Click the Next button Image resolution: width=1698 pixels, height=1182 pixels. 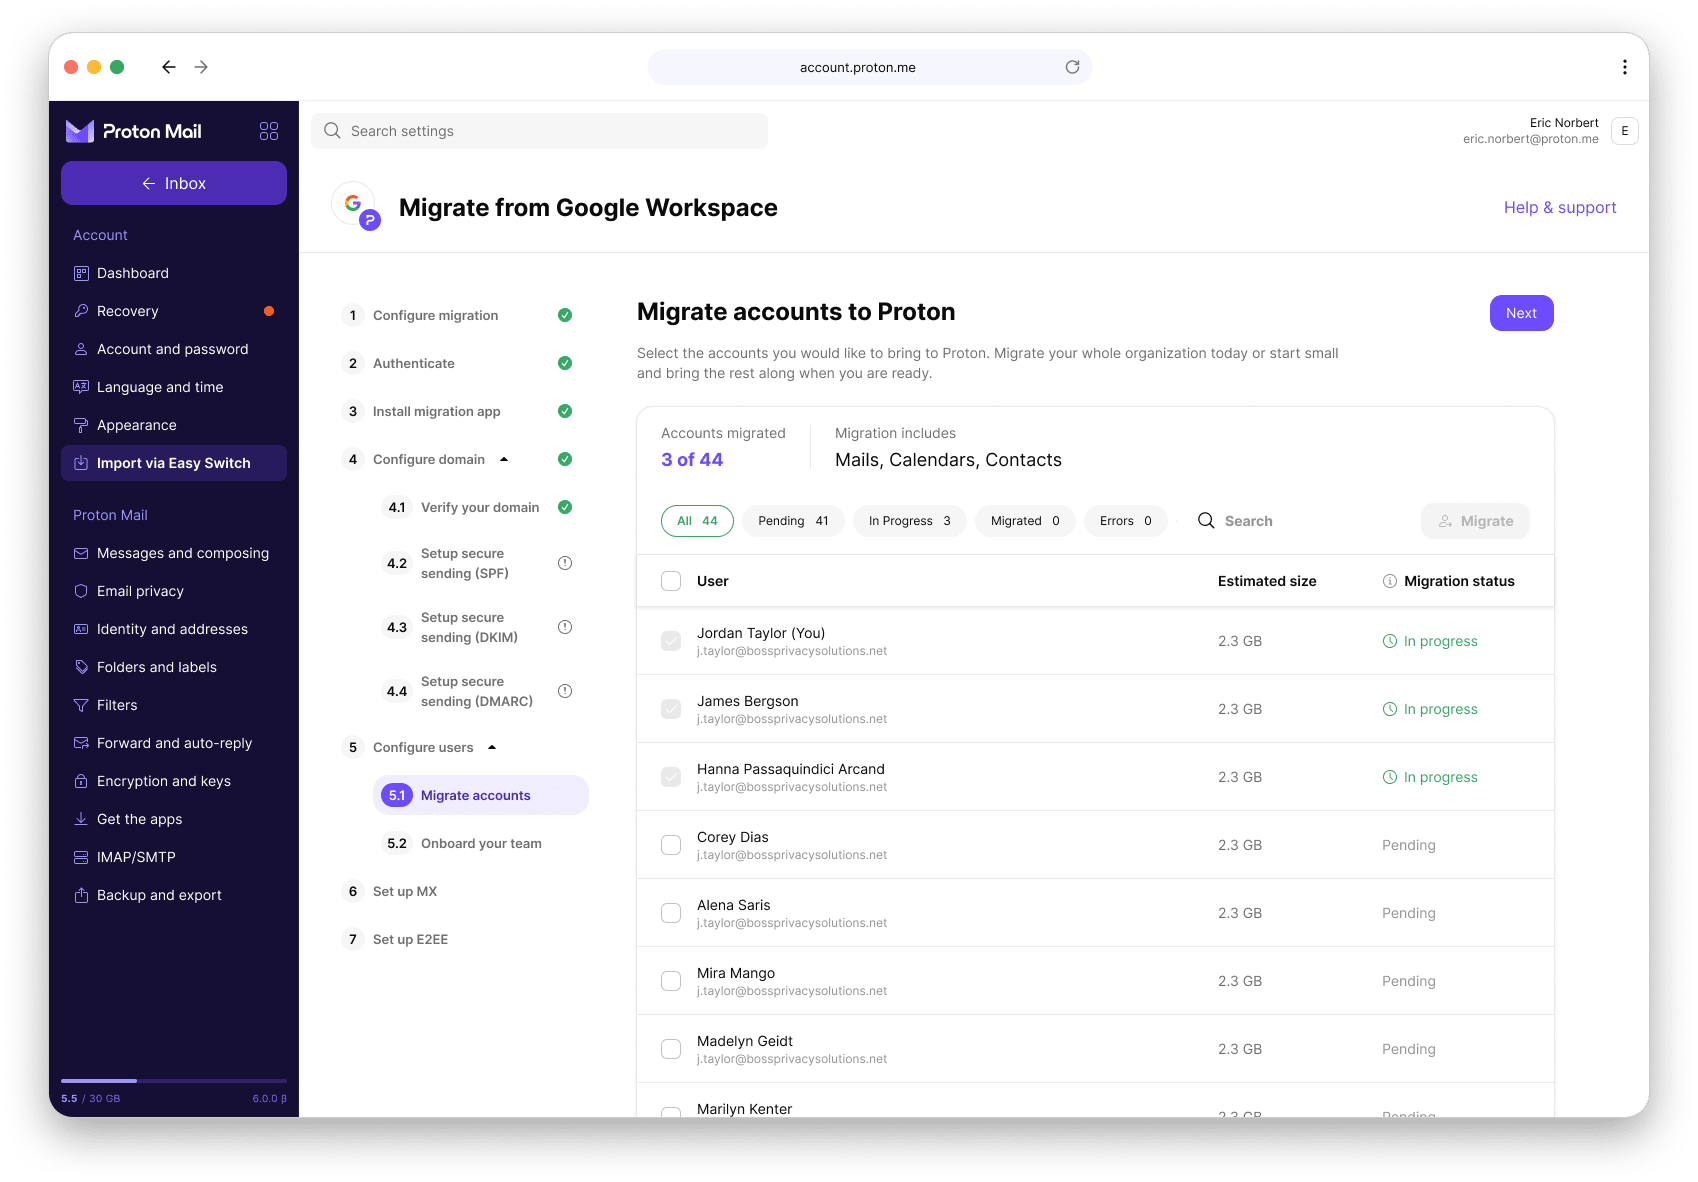[1521, 313]
